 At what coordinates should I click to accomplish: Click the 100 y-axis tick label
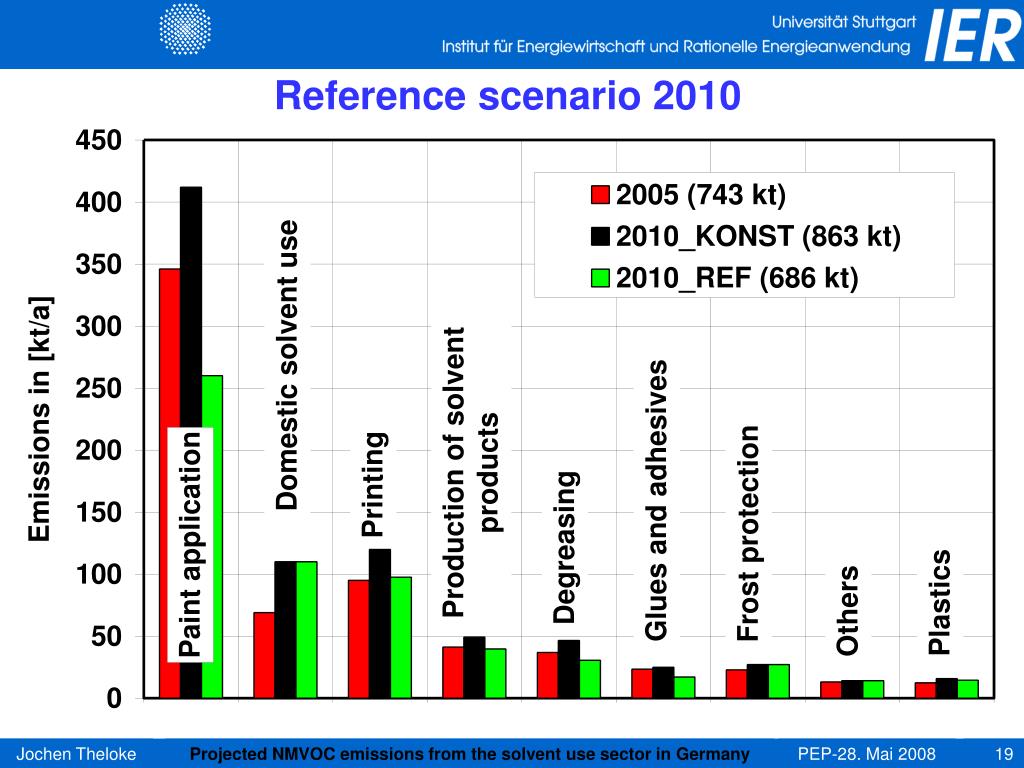(99, 574)
